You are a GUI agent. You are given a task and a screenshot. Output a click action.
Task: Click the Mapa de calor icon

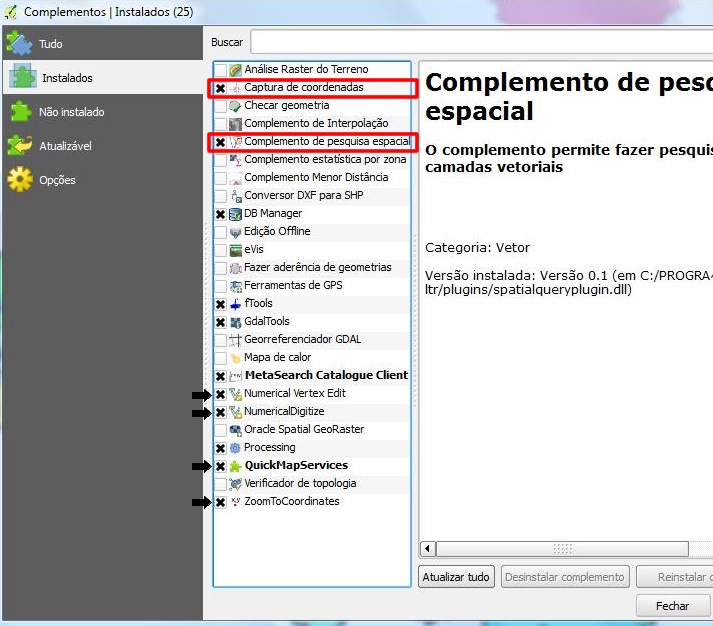click(x=235, y=358)
